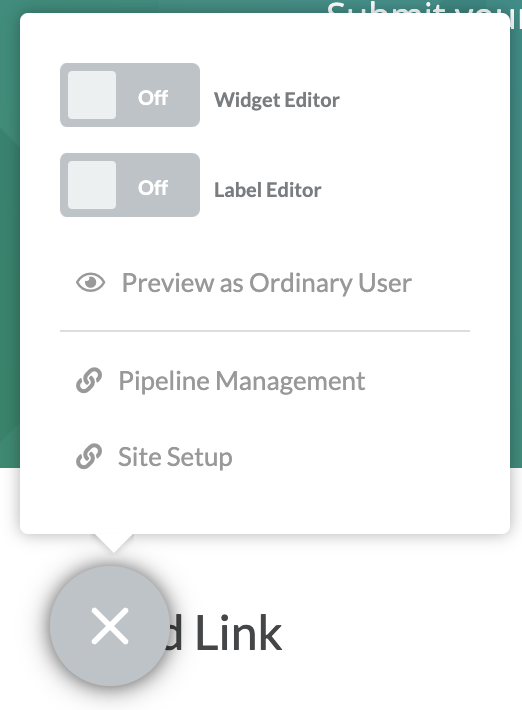Click the Widget Editor label text
The width and height of the screenshot is (522, 710).
pos(277,100)
